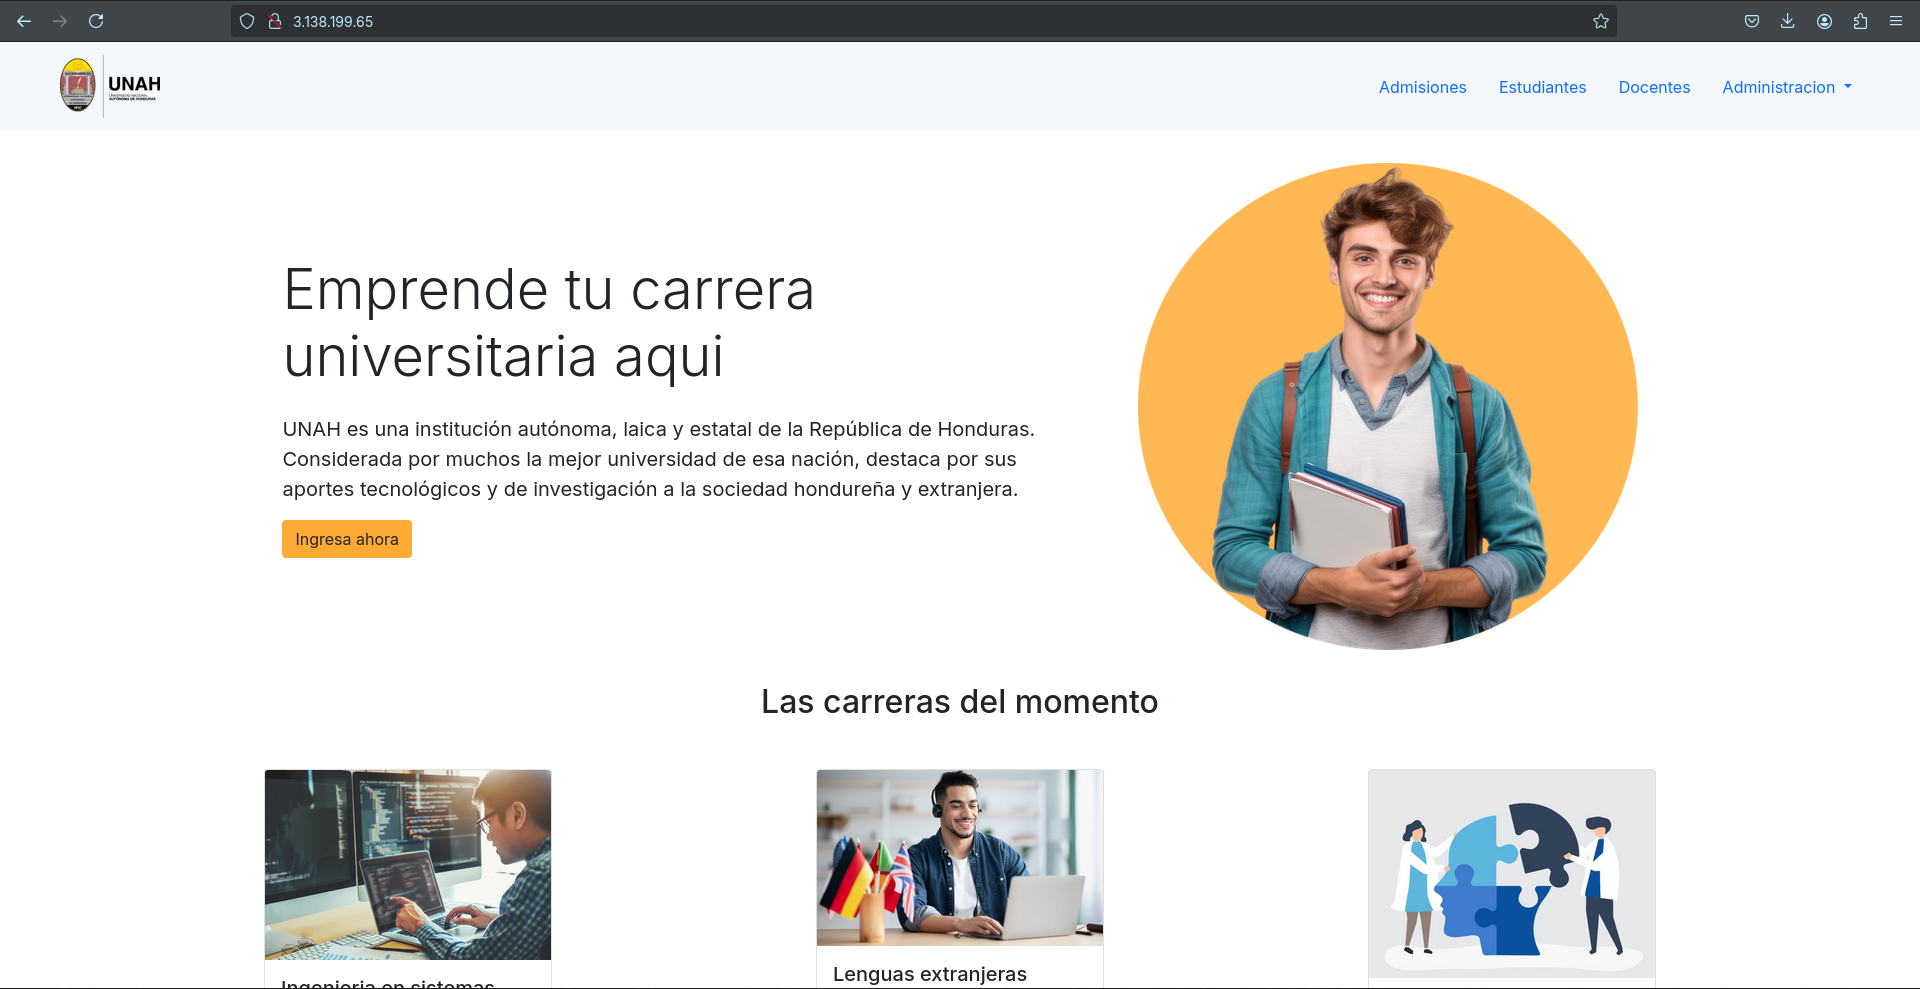Click the Lenguas extranjeras card image
Viewport: 1920px width, 989px height.
pyautogui.click(x=960, y=858)
